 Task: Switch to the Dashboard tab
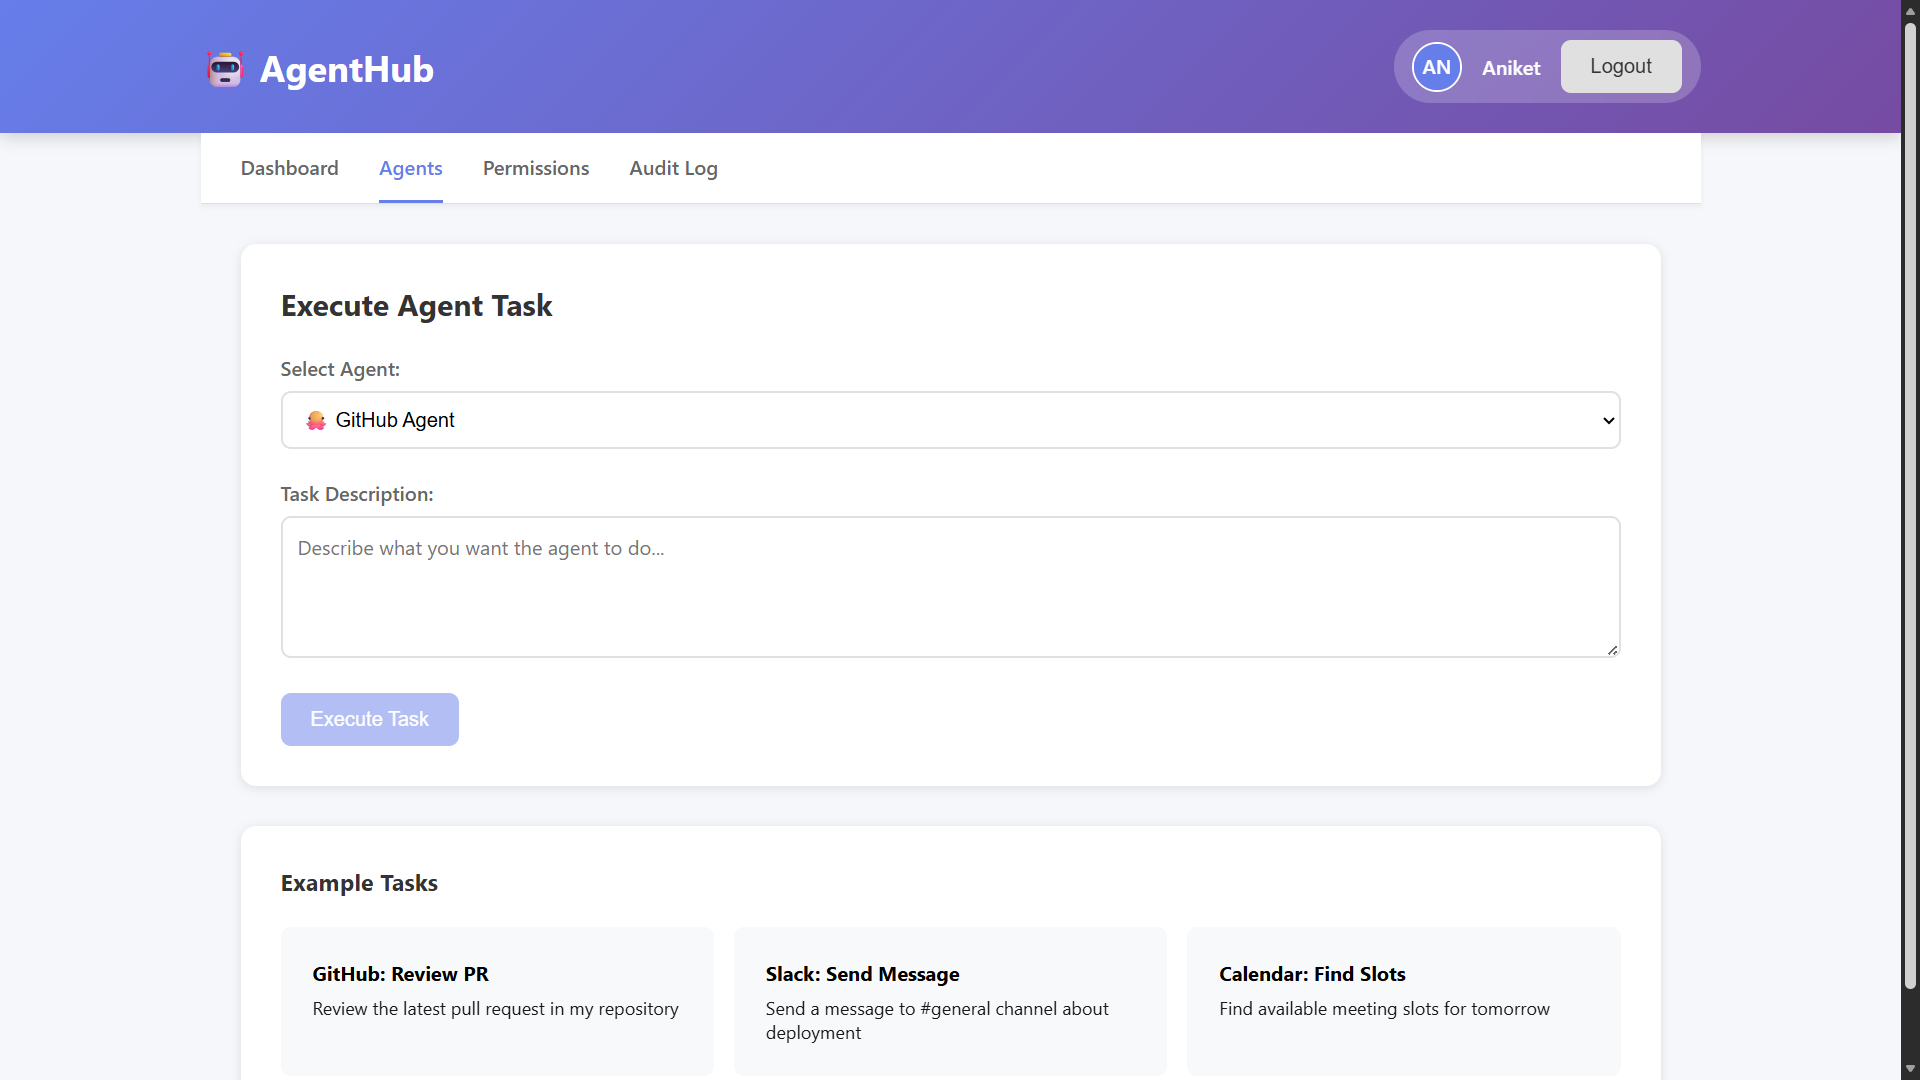tap(289, 168)
